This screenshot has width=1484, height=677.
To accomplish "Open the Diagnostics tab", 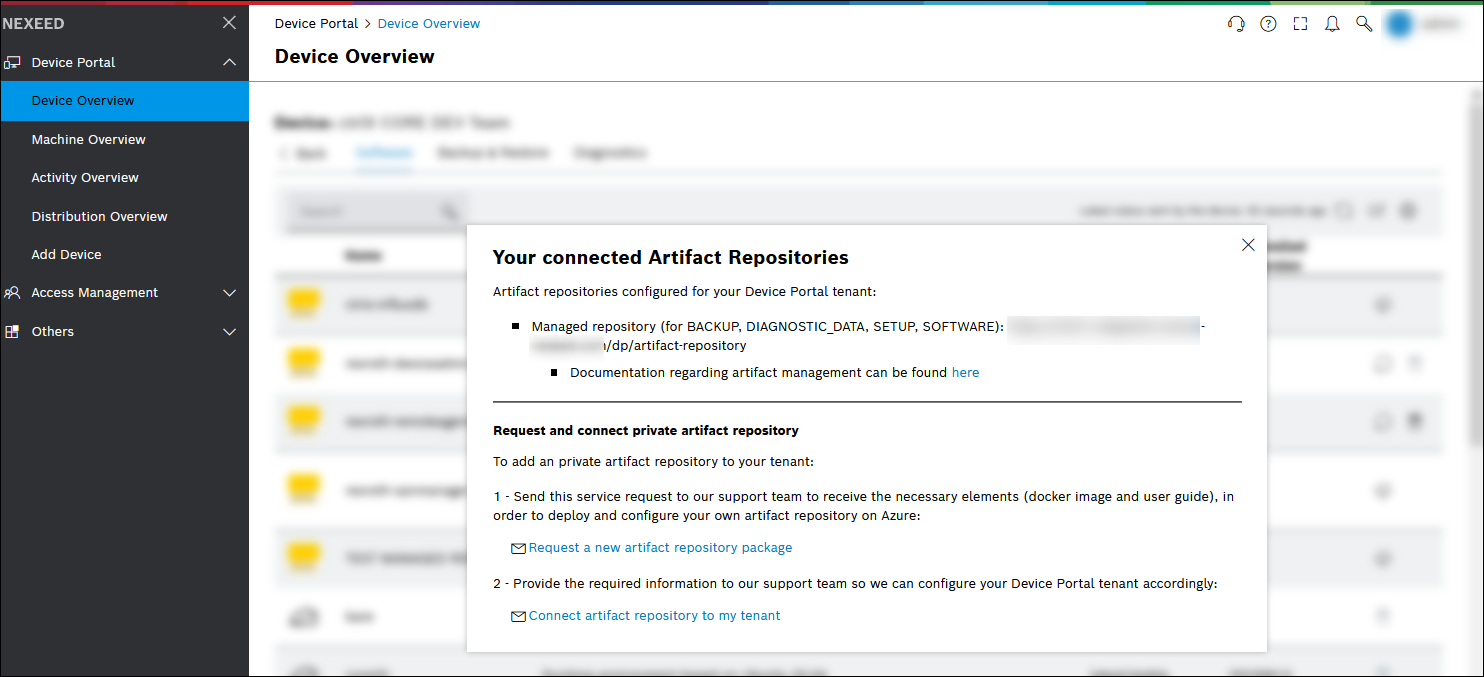I will pyautogui.click(x=611, y=152).
